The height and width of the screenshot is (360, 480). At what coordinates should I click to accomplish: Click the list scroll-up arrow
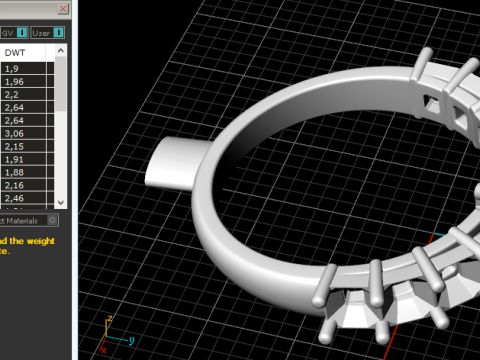tap(61, 51)
